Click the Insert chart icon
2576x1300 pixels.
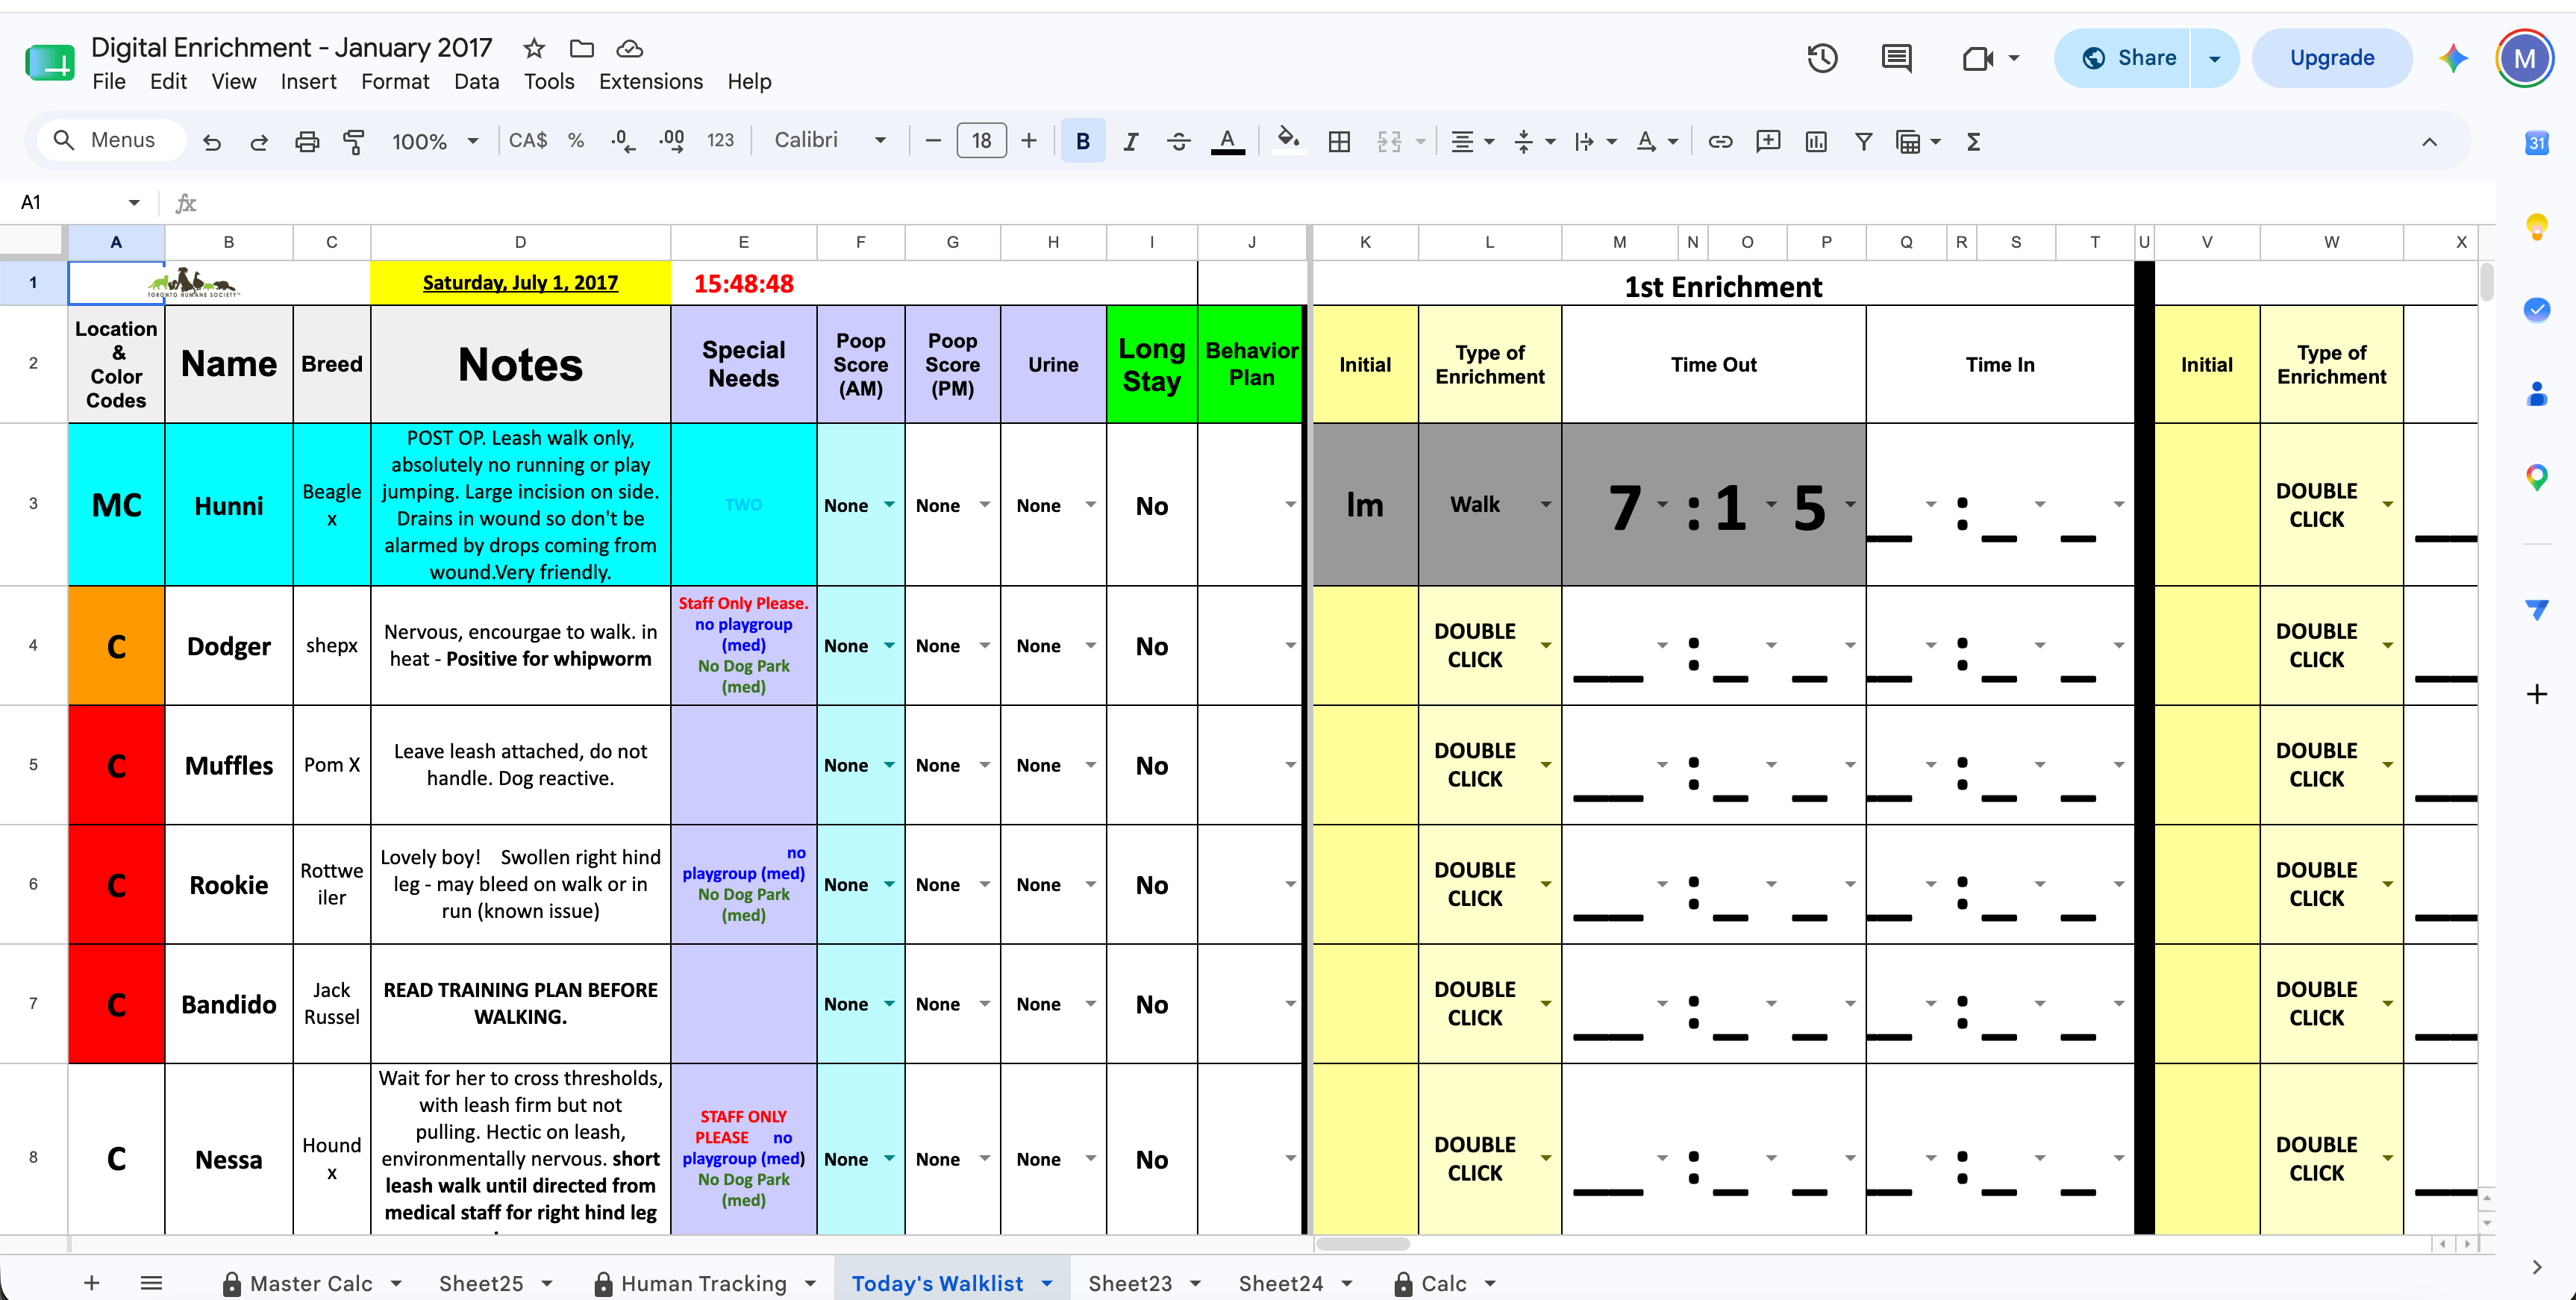1816,142
